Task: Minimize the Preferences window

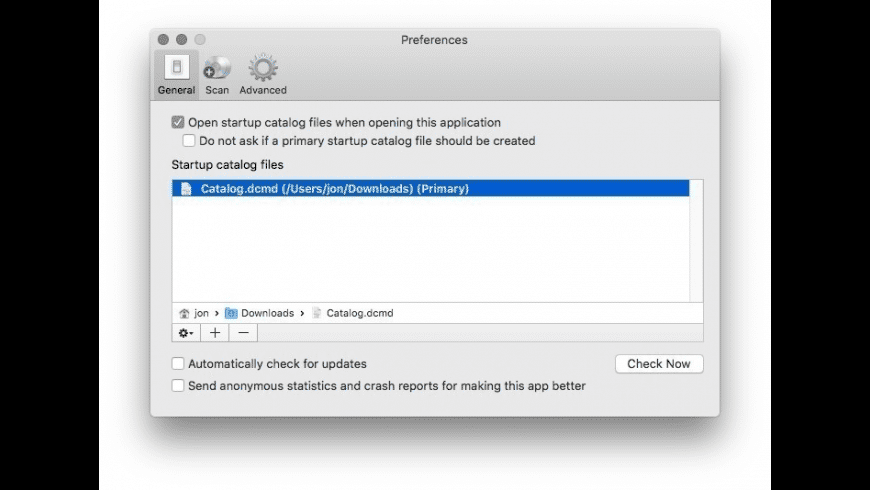Action: click(181, 39)
